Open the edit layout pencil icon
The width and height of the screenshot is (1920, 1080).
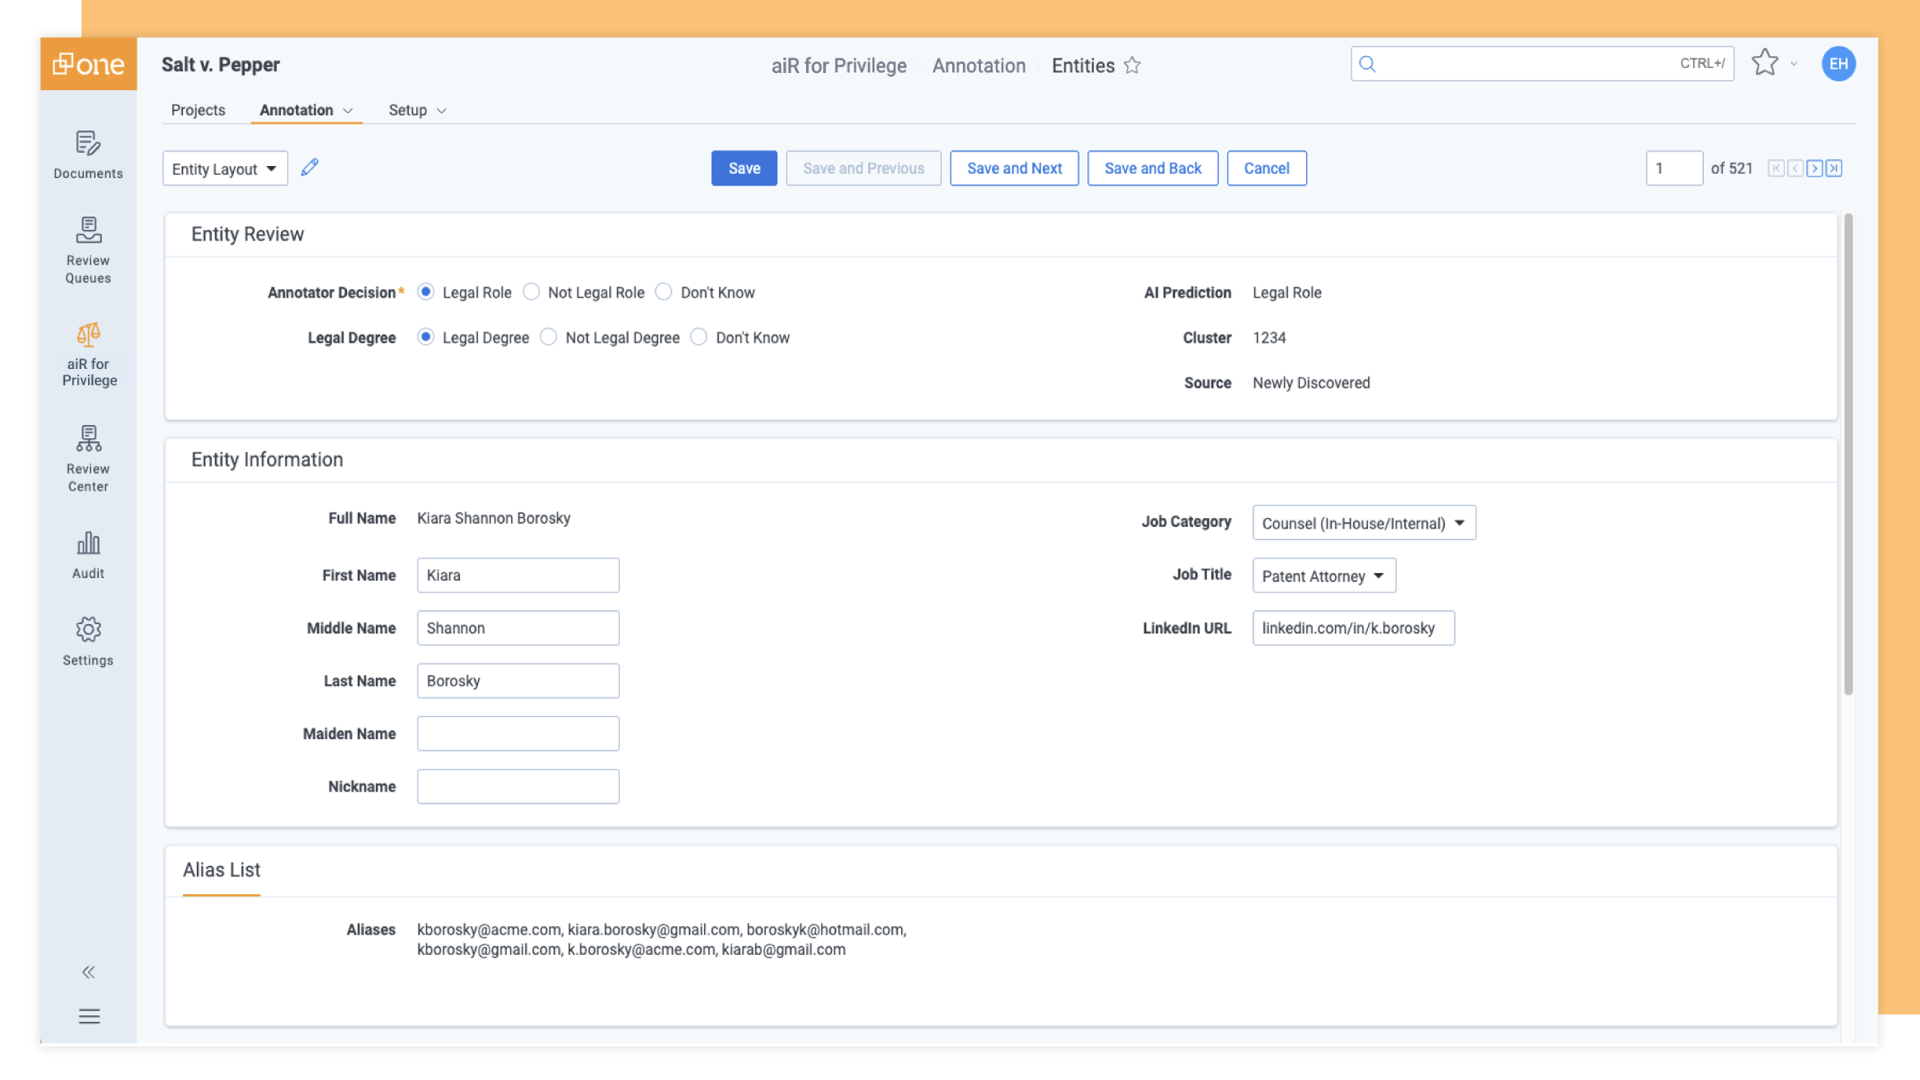tap(310, 167)
